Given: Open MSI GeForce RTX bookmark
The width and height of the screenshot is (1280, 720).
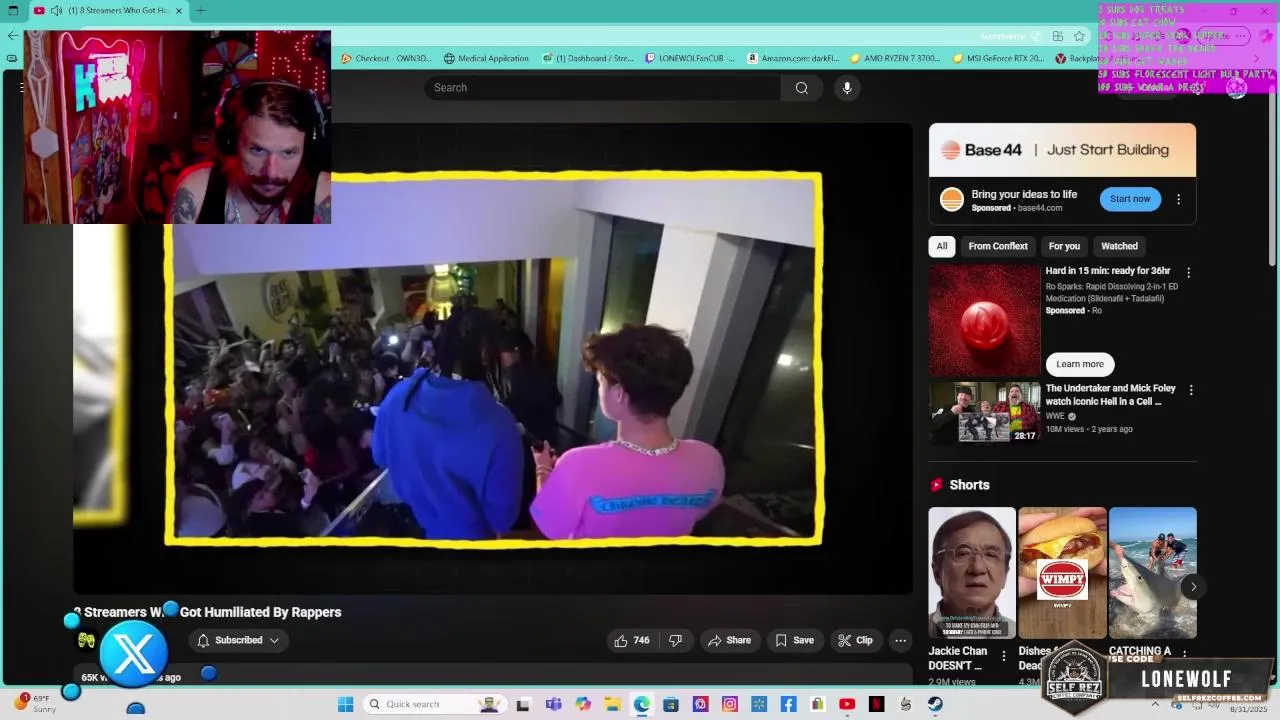Looking at the screenshot, I should (998, 58).
